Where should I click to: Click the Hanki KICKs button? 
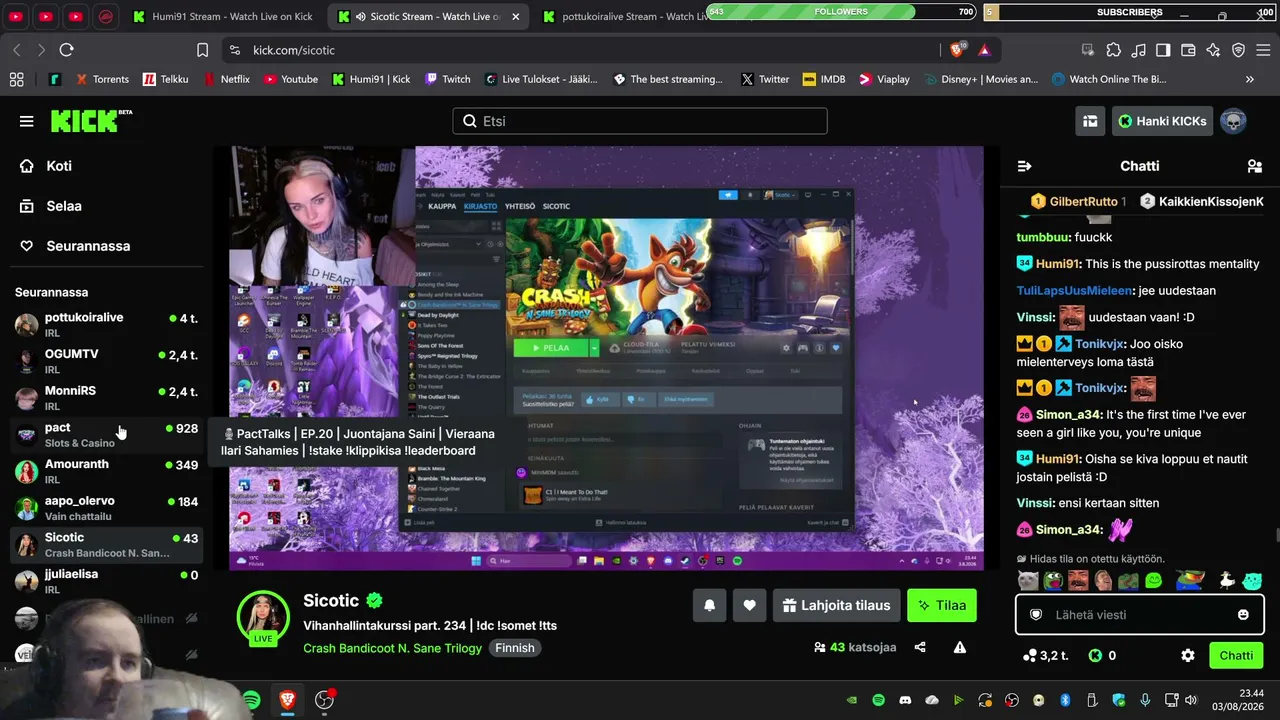tap(1162, 121)
